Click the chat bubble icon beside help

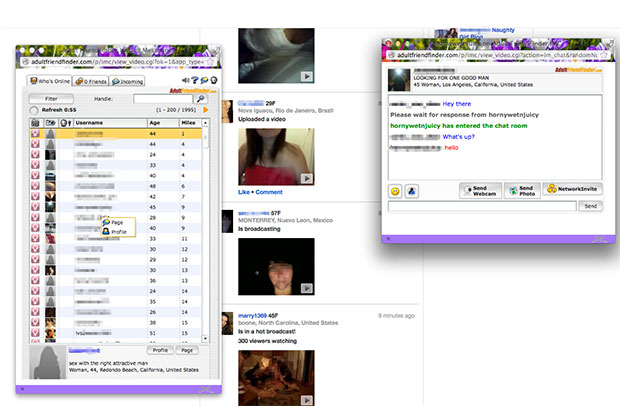tap(204, 80)
